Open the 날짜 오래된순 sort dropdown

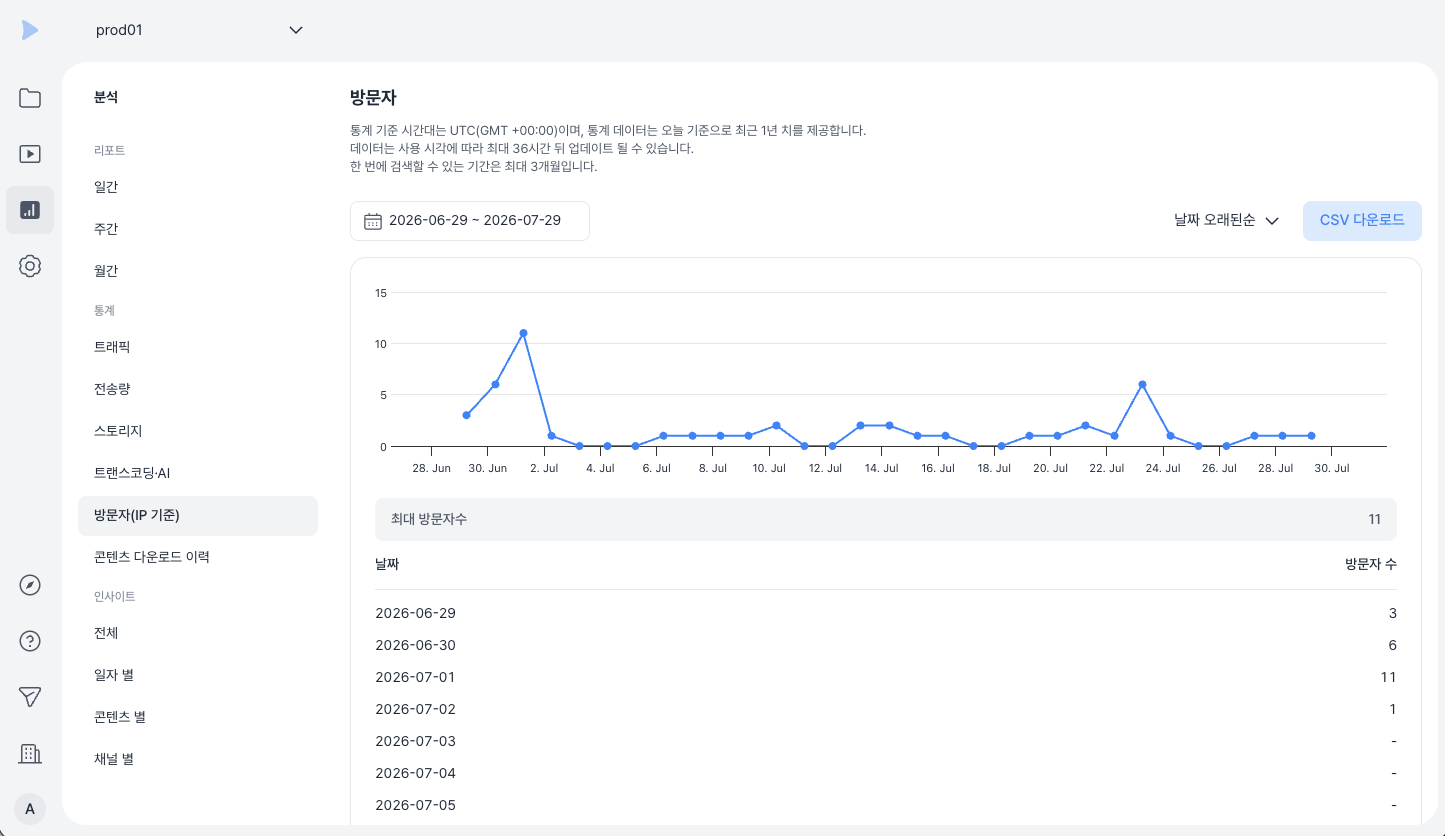point(1227,221)
